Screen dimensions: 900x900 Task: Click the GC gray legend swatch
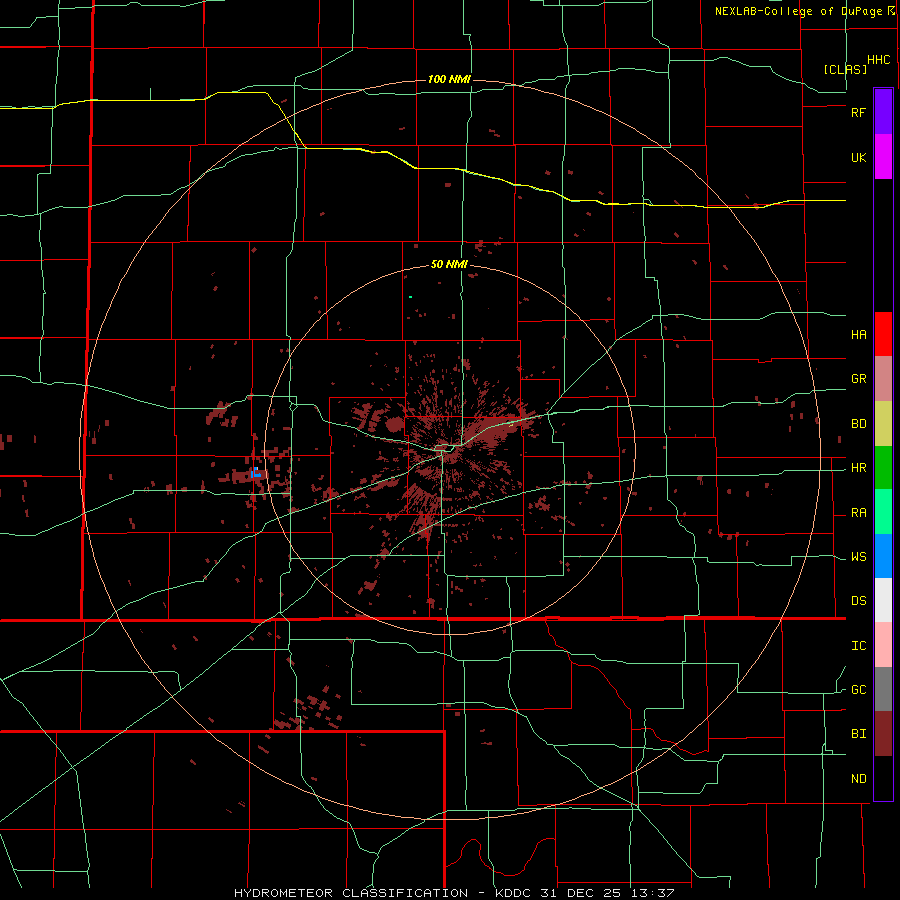tap(883, 689)
